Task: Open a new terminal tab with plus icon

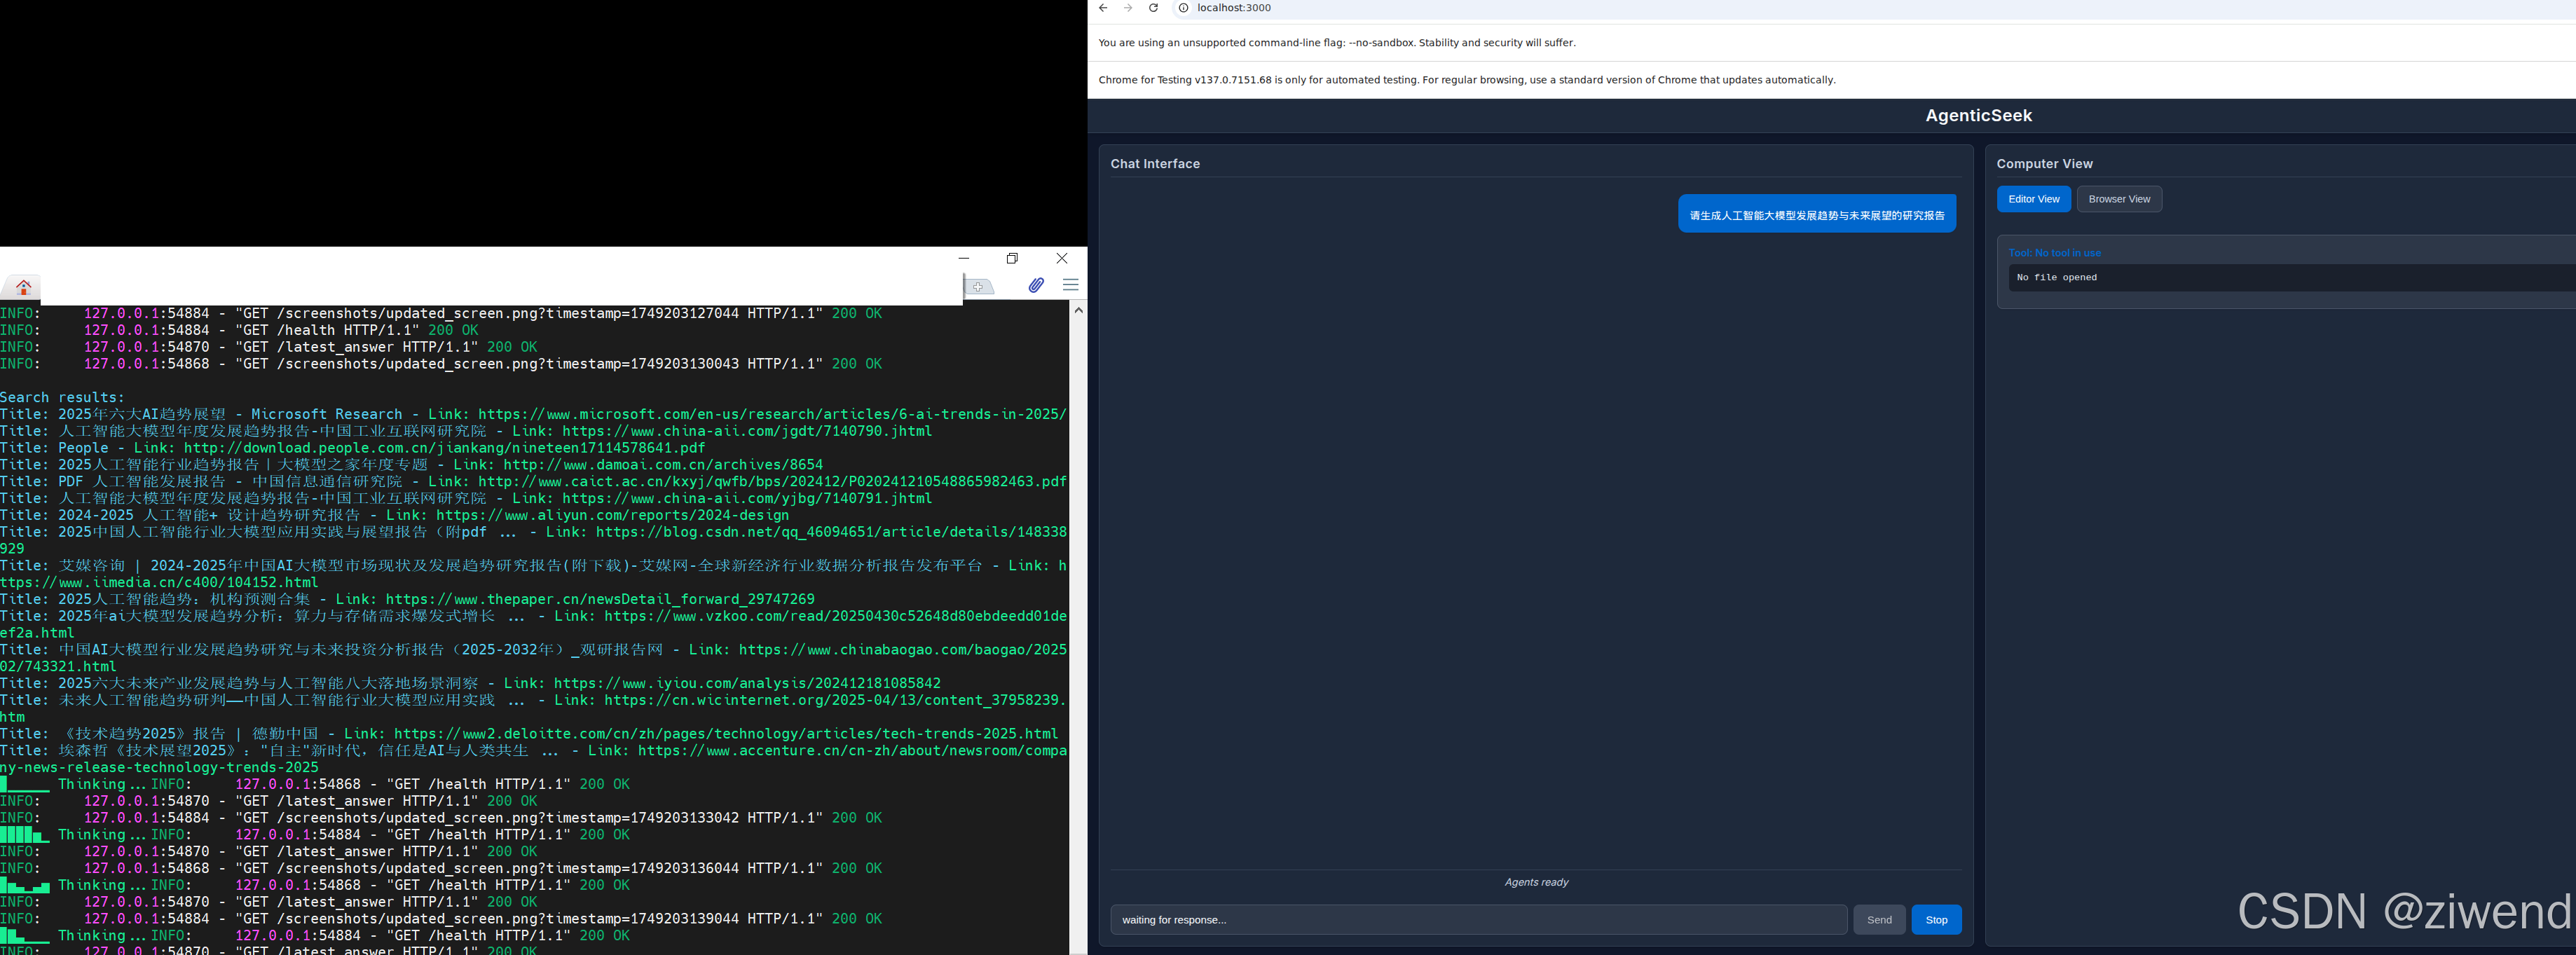Action: [x=979, y=287]
